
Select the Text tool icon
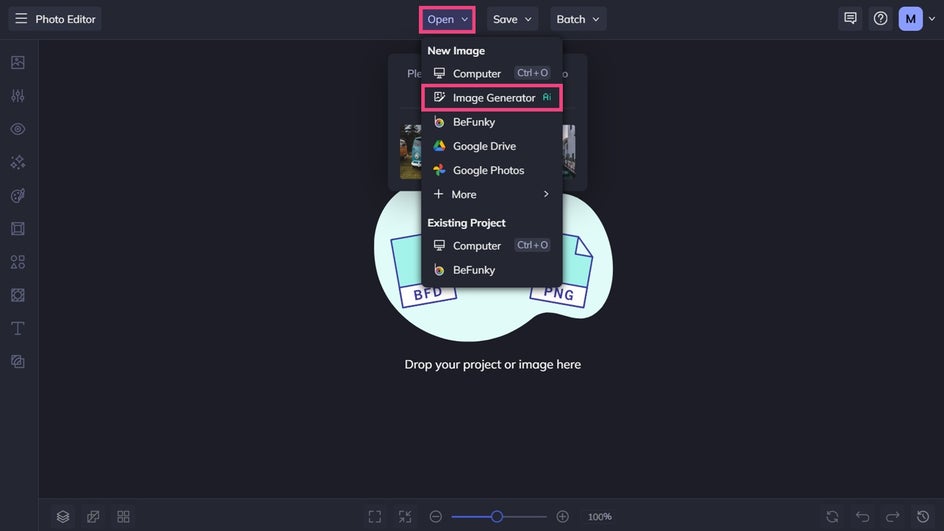[x=18, y=328]
